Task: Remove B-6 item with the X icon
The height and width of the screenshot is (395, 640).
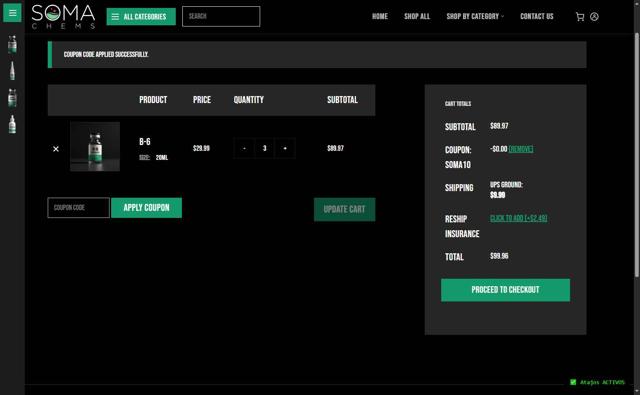Action: (x=56, y=149)
